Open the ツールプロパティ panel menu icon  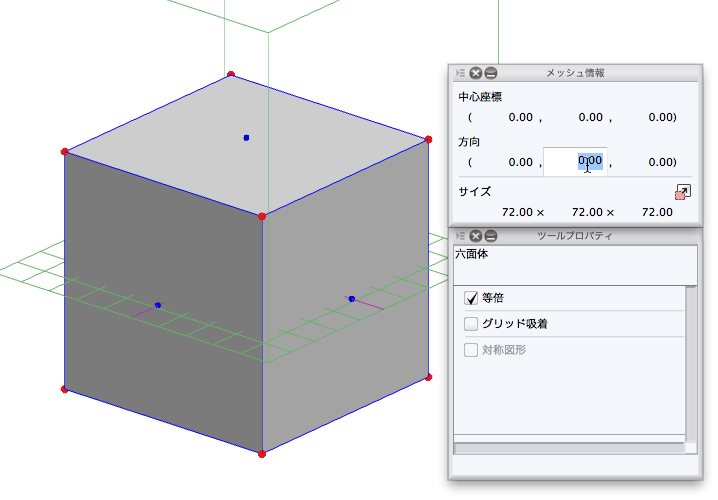click(x=460, y=236)
